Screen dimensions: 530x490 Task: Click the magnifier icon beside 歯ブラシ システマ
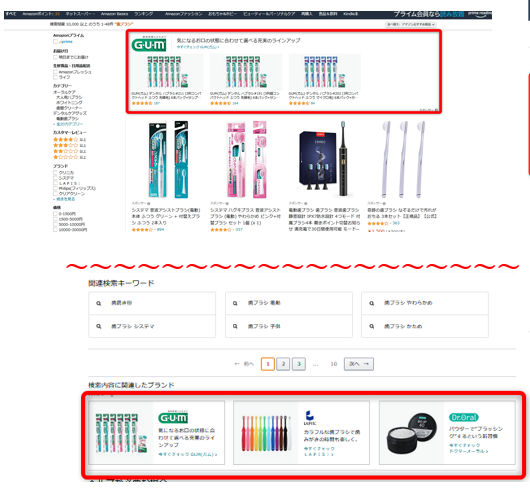coord(99,326)
